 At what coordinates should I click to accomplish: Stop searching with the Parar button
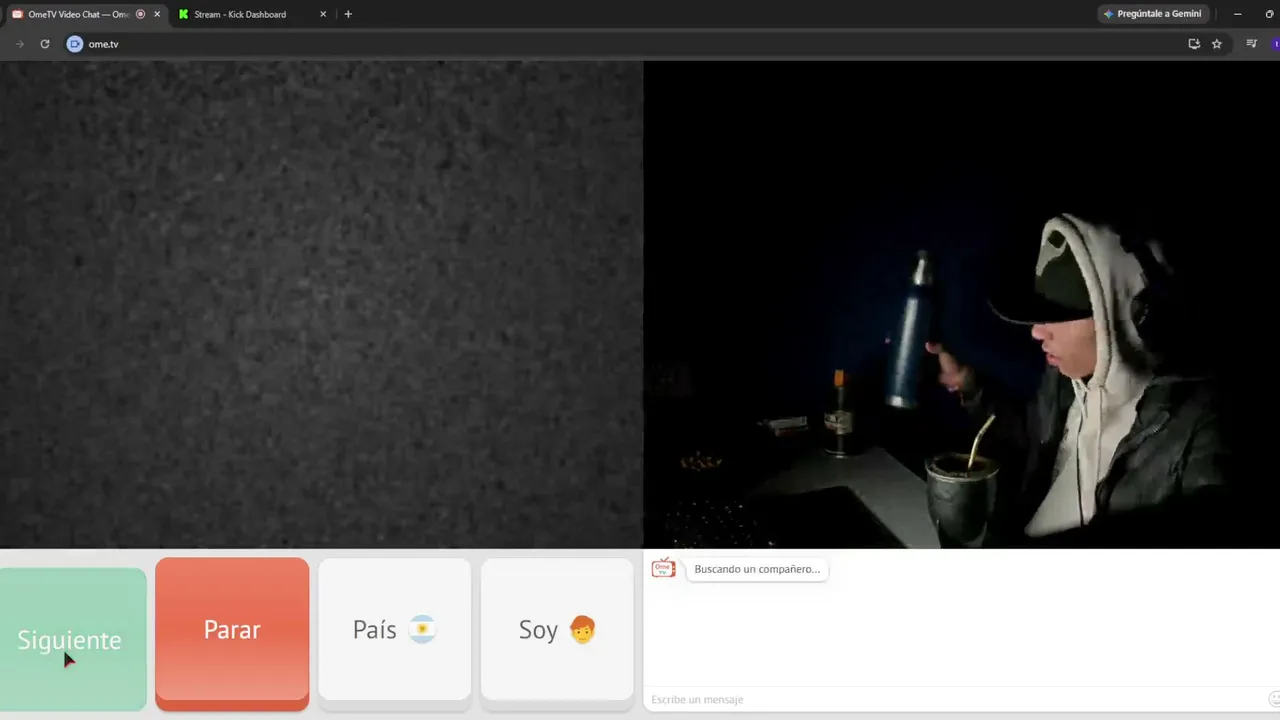click(232, 632)
